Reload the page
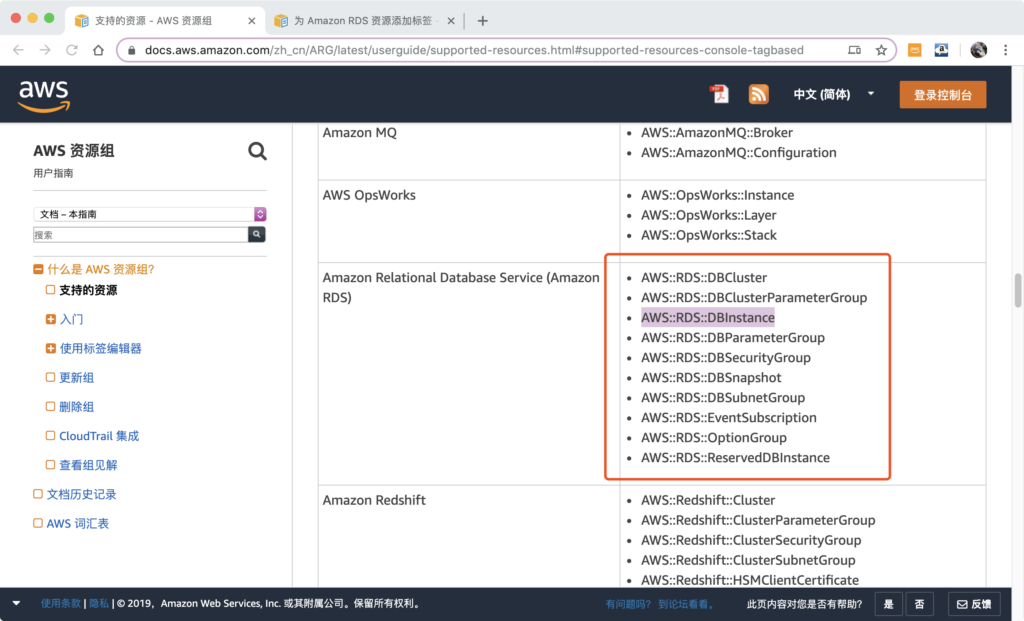Screen dimensions: 1024x621 [x=72, y=50]
